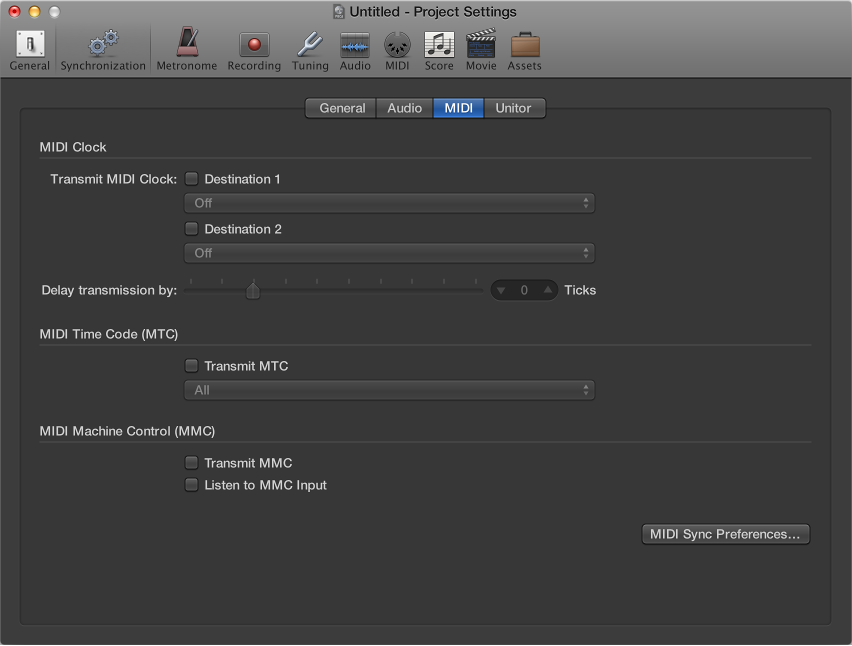This screenshot has height=646, width=852.
Task: Click the Ticks value stepper up arrow
Action: click(x=546, y=290)
